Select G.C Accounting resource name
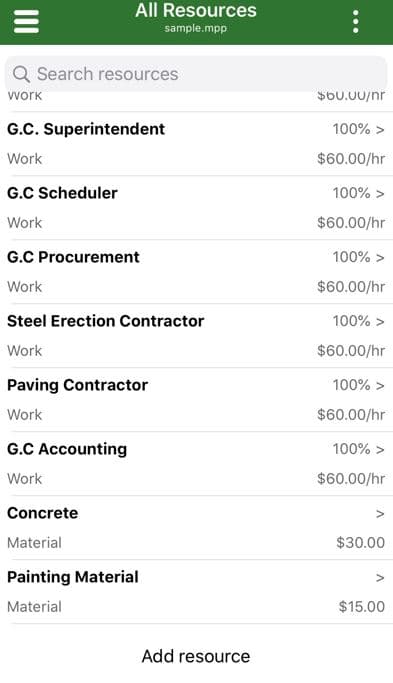 [67, 449]
